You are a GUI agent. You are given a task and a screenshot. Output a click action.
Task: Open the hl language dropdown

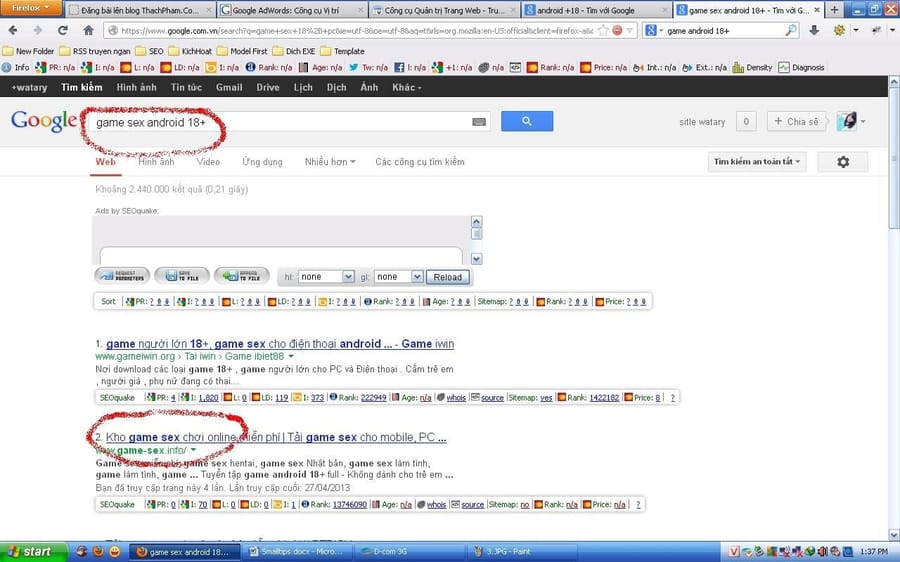pyautogui.click(x=326, y=277)
